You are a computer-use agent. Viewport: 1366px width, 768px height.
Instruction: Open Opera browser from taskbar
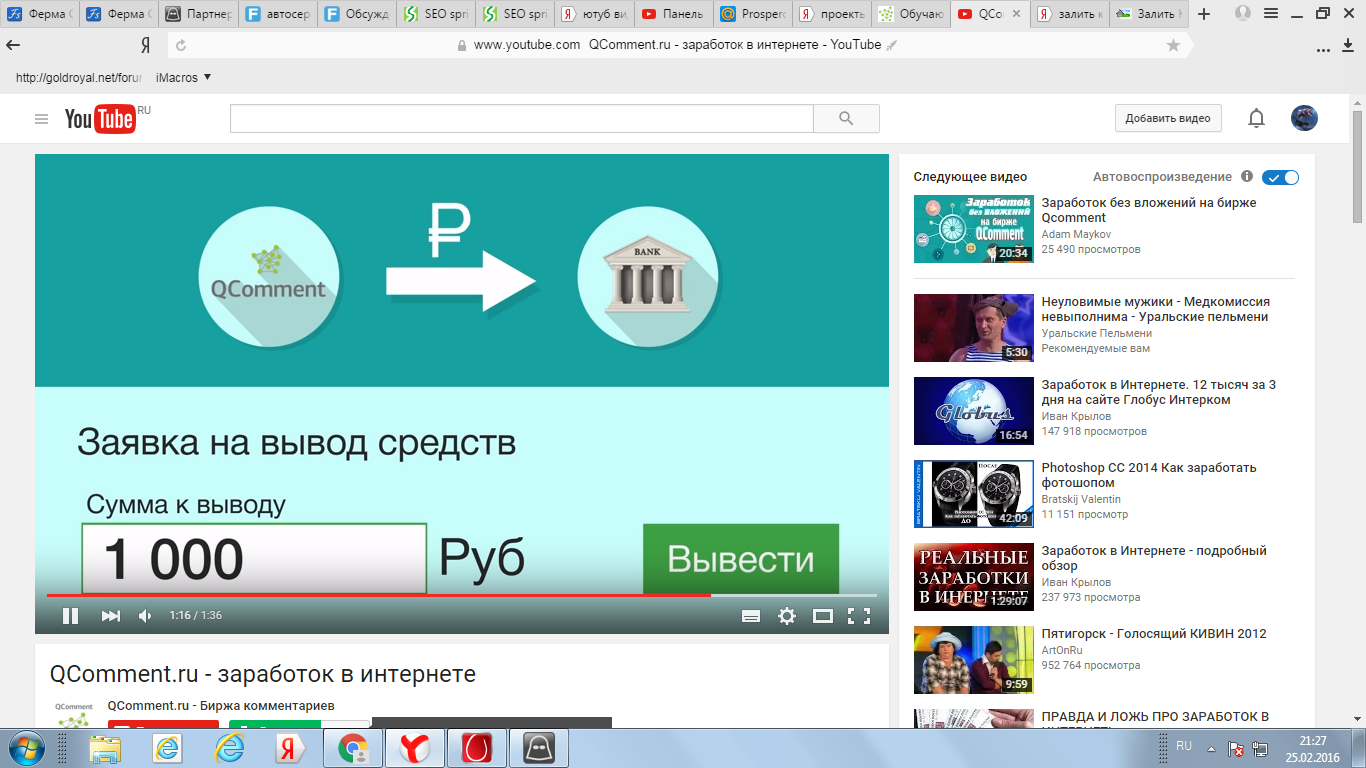click(x=477, y=747)
